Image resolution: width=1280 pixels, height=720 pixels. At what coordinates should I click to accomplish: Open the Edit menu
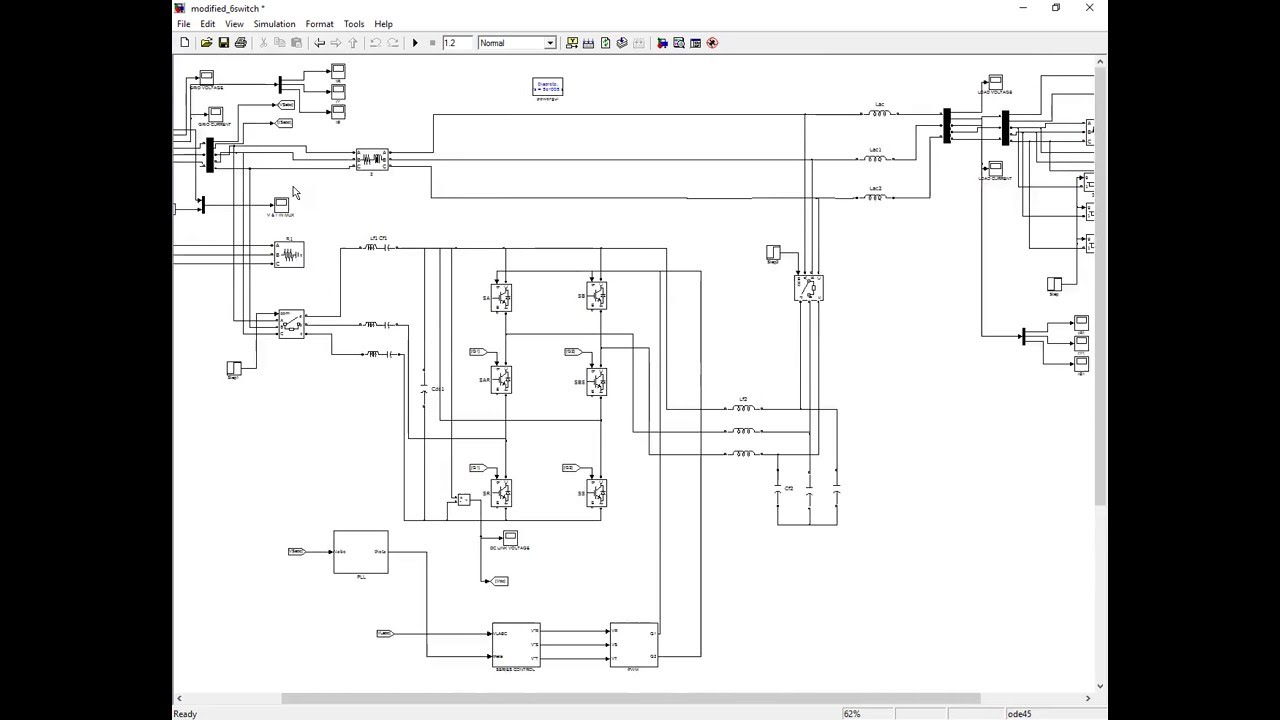point(207,24)
